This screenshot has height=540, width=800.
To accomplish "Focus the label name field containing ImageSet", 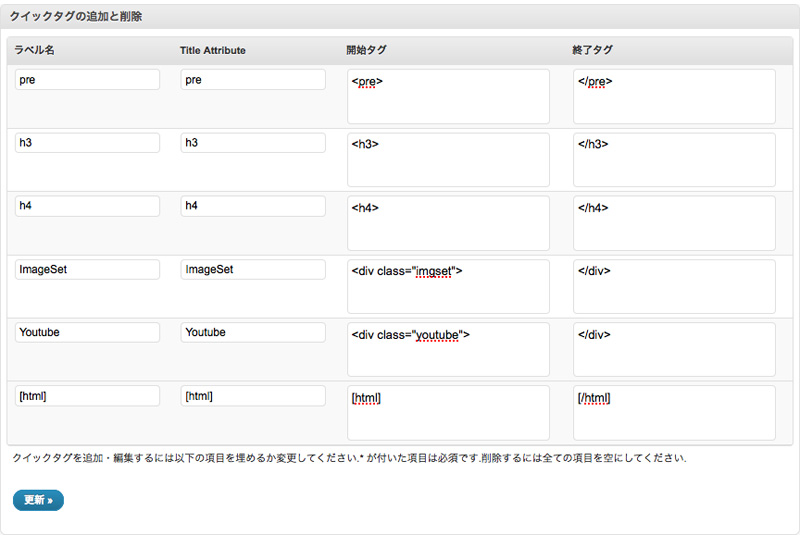I will 87,269.
